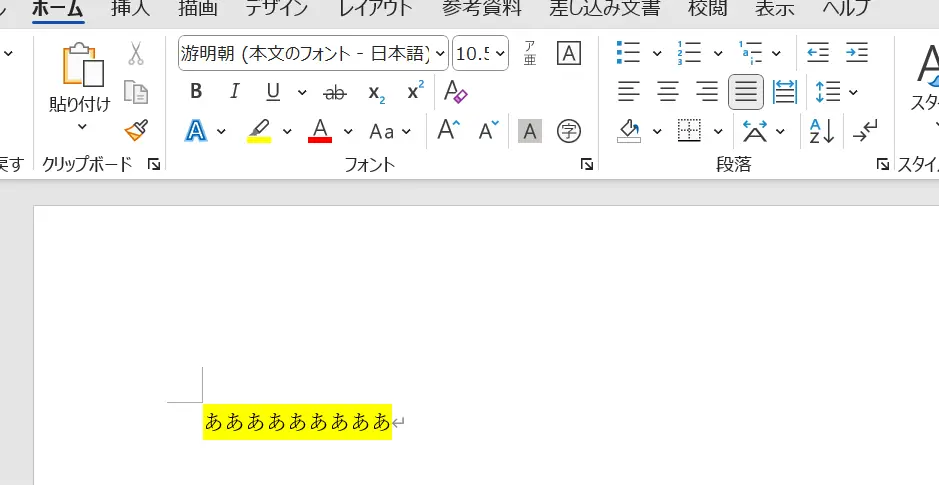
Task: Toggle Underline formatting
Action: 273,92
